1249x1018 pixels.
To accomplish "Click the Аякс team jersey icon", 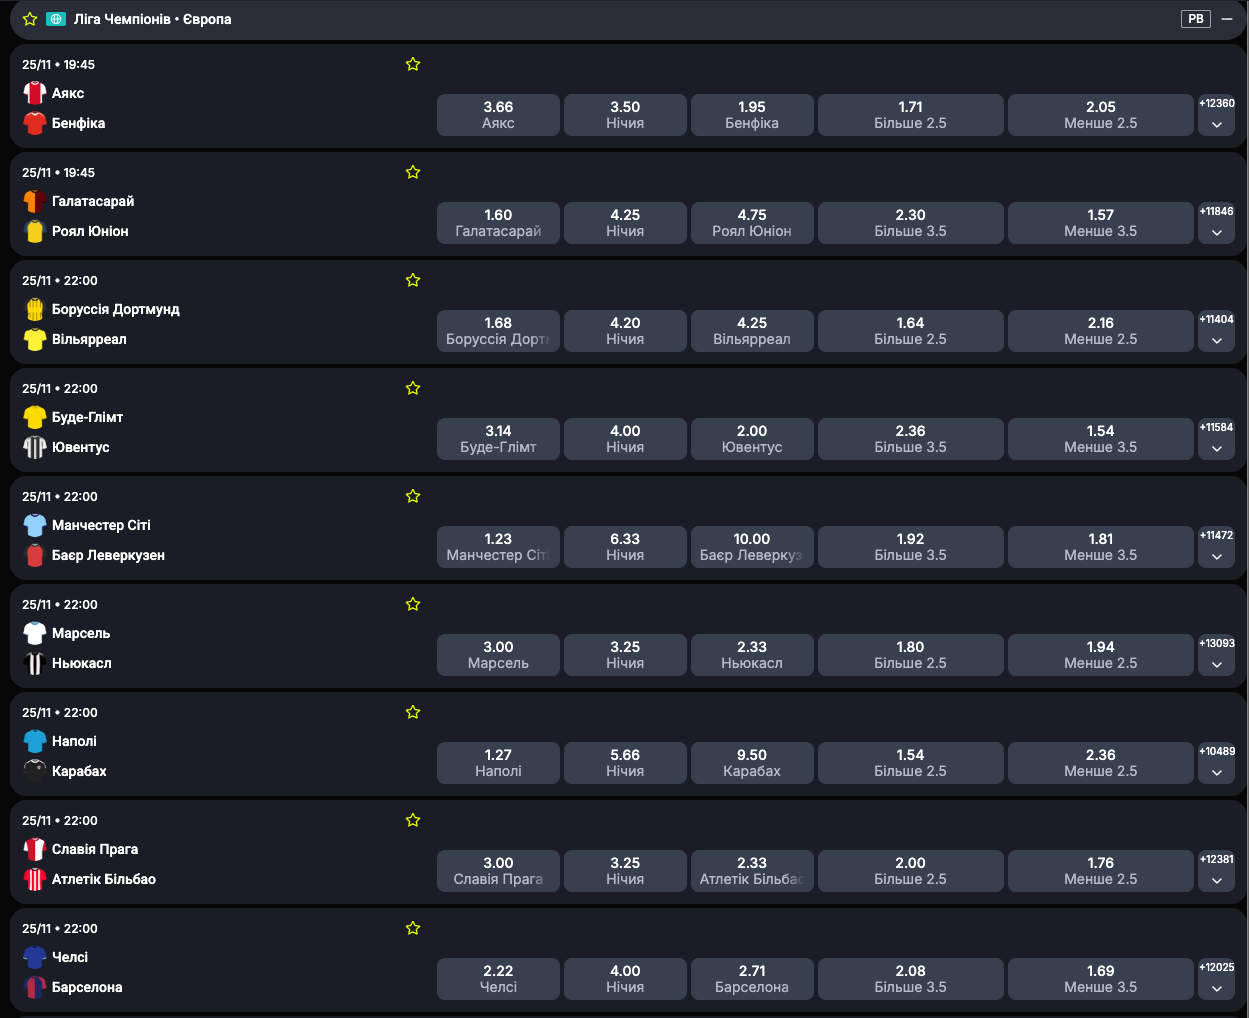I will [x=35, y=93].
